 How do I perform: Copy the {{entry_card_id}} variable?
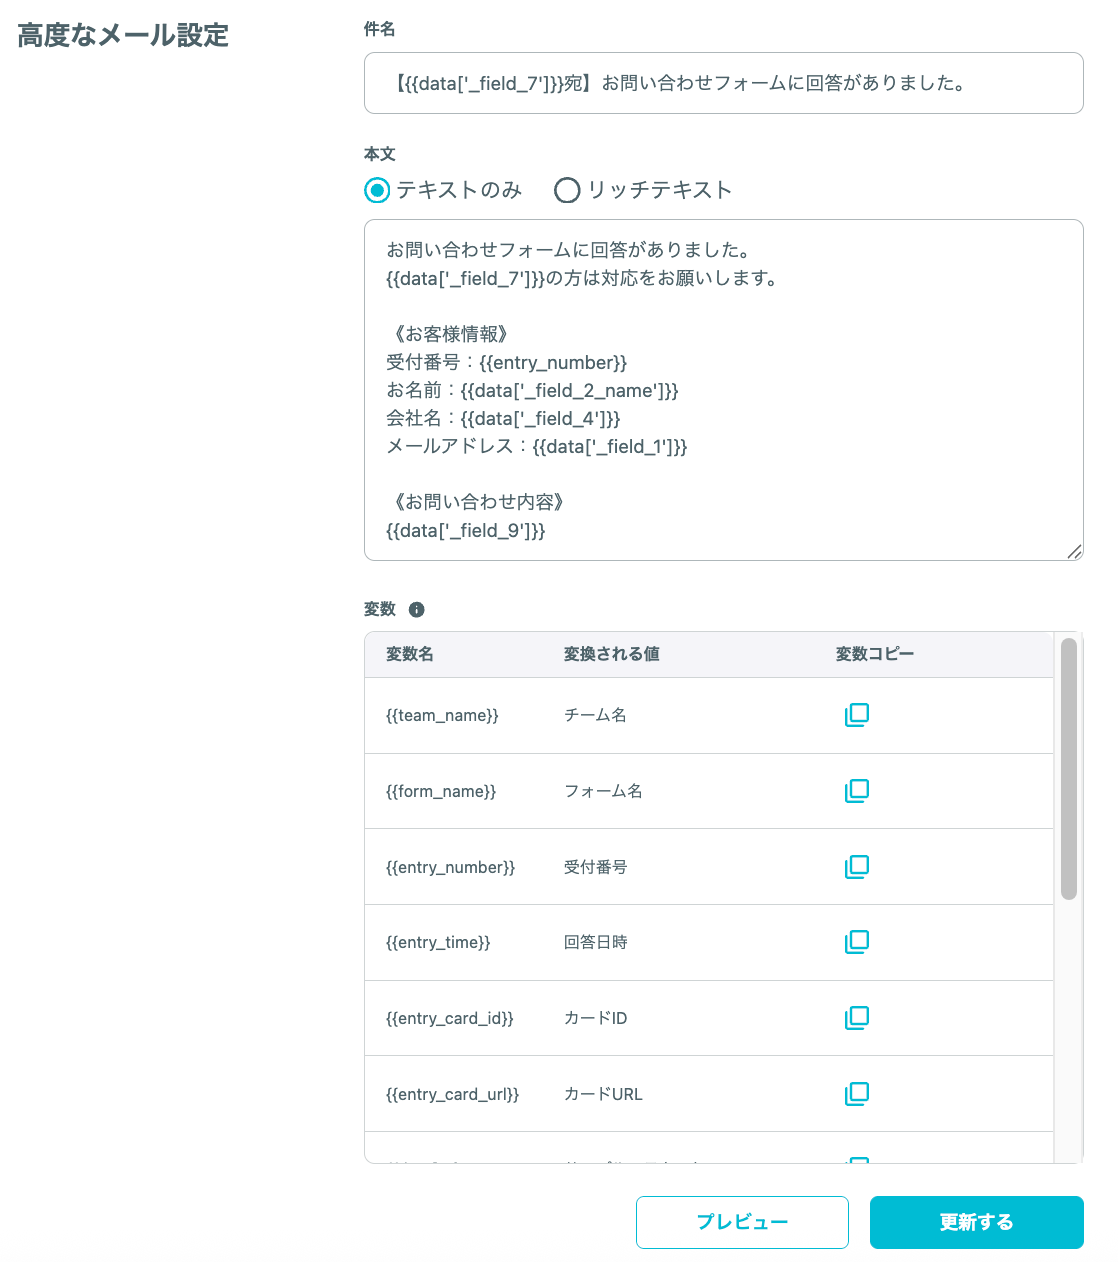click(857, 1018)
